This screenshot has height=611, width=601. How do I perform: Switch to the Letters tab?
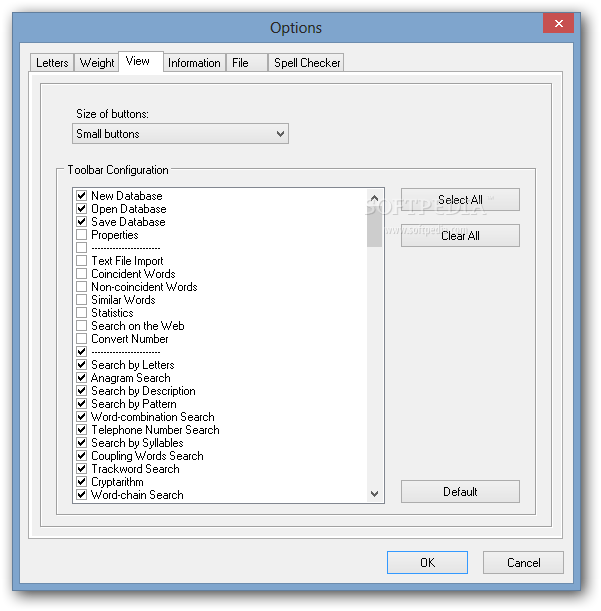point(52,63)
